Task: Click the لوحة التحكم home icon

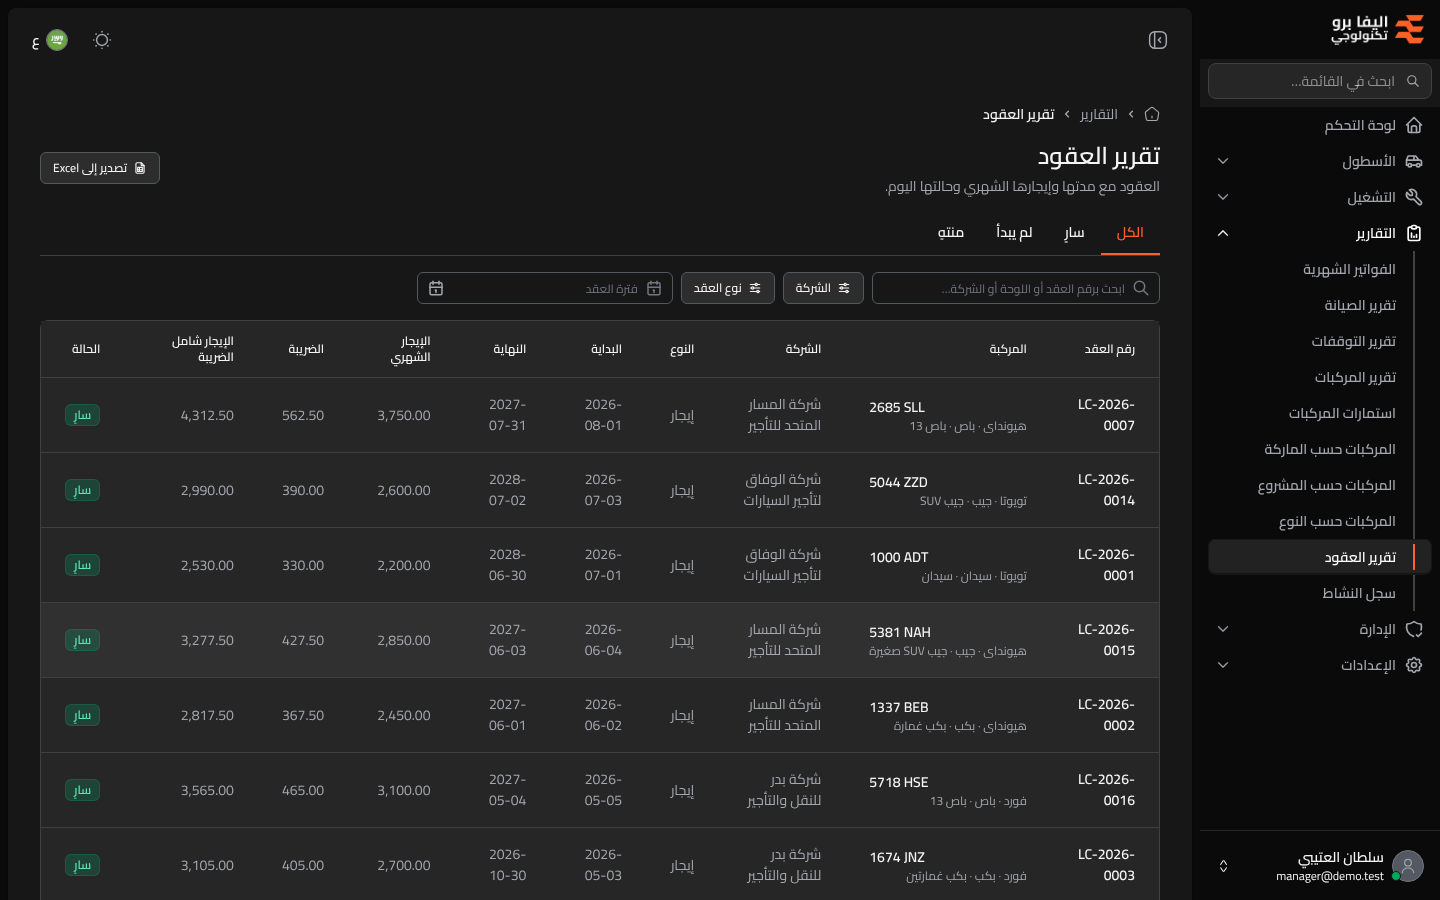Action: (1414, 125)
